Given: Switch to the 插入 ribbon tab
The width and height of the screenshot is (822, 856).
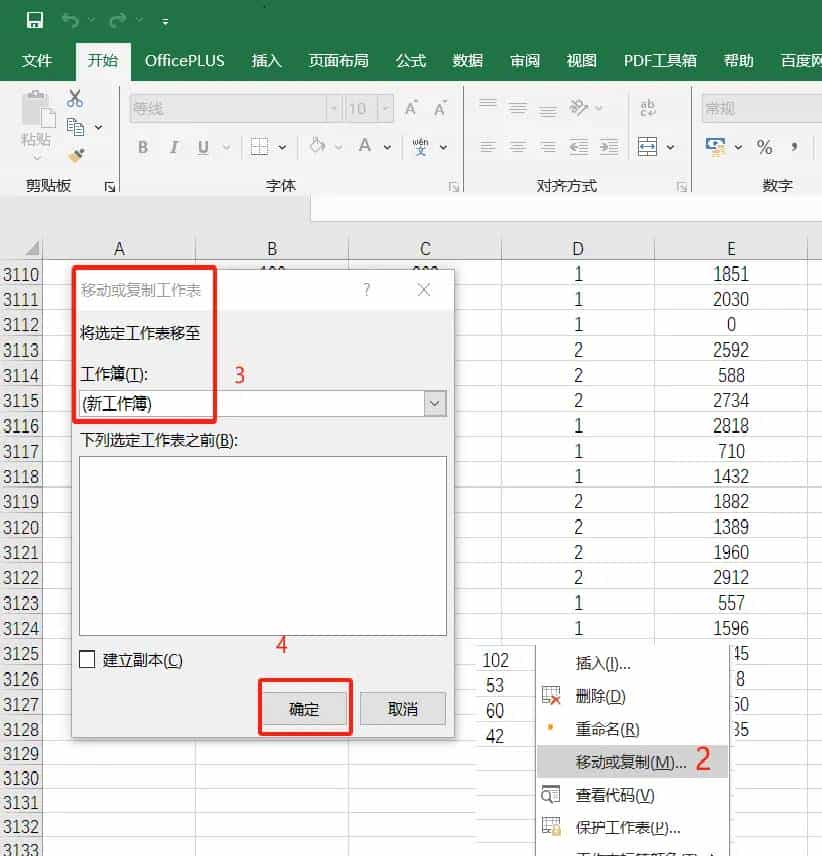Looking at the screenshot, I should click(x=267, y=61).
